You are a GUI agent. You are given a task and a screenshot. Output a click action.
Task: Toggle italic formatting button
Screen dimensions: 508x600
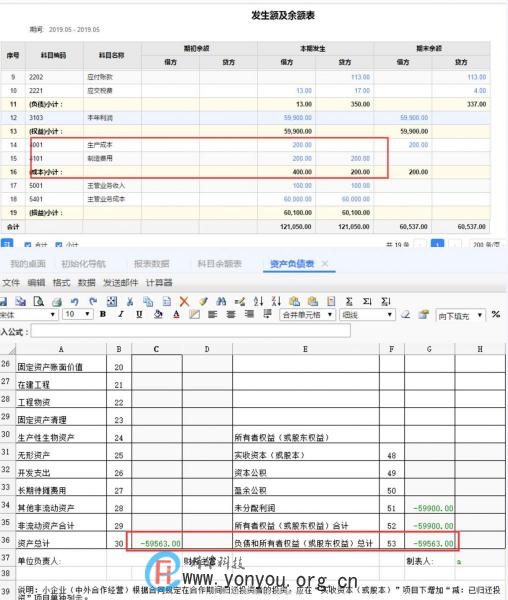(121, 315)
